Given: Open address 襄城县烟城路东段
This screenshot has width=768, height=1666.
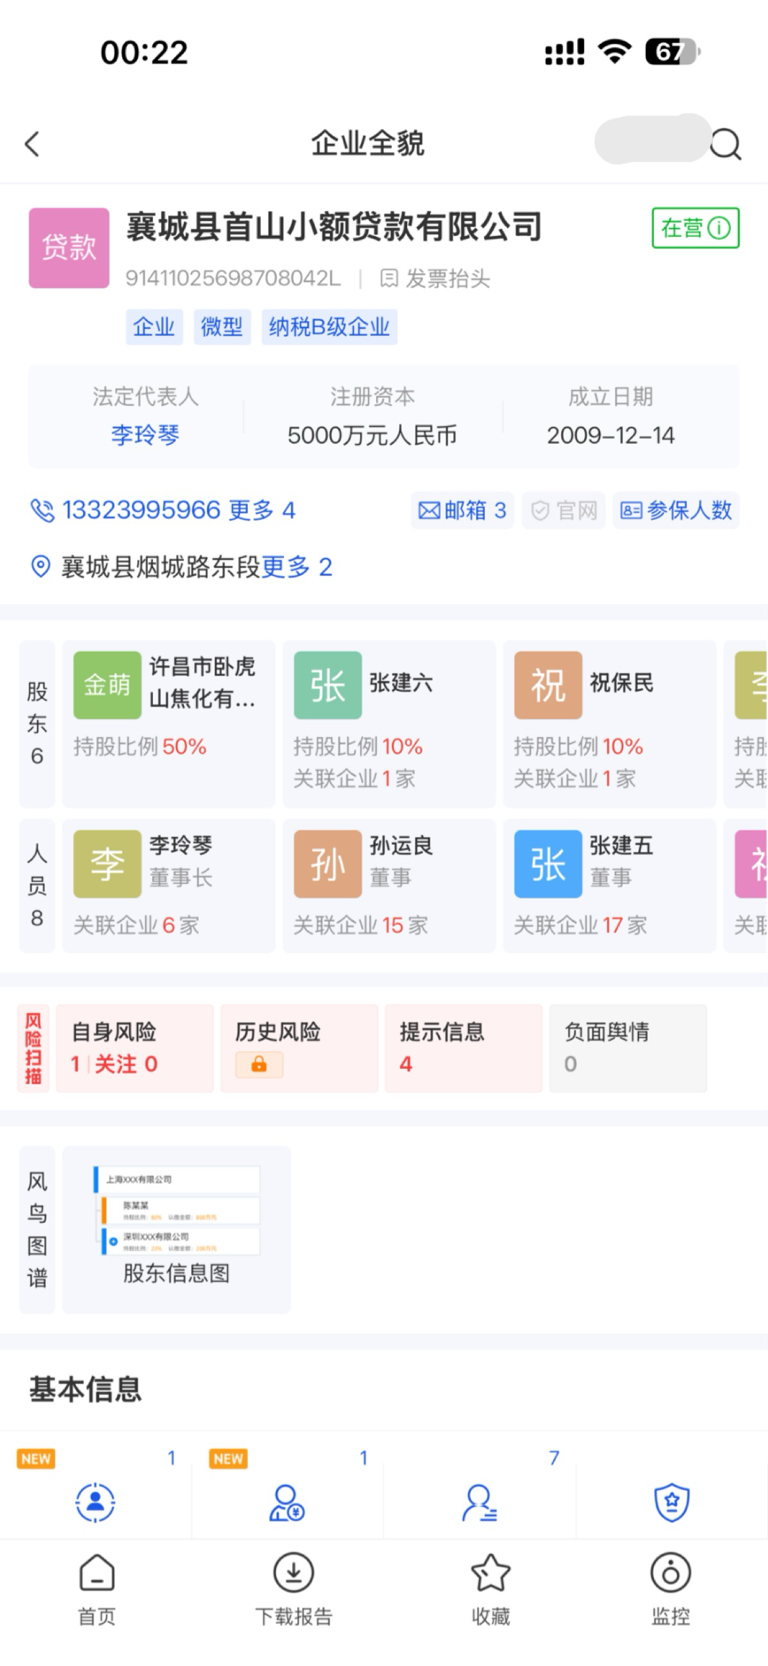Looking at the screenshot, I should tap(161, 567).
